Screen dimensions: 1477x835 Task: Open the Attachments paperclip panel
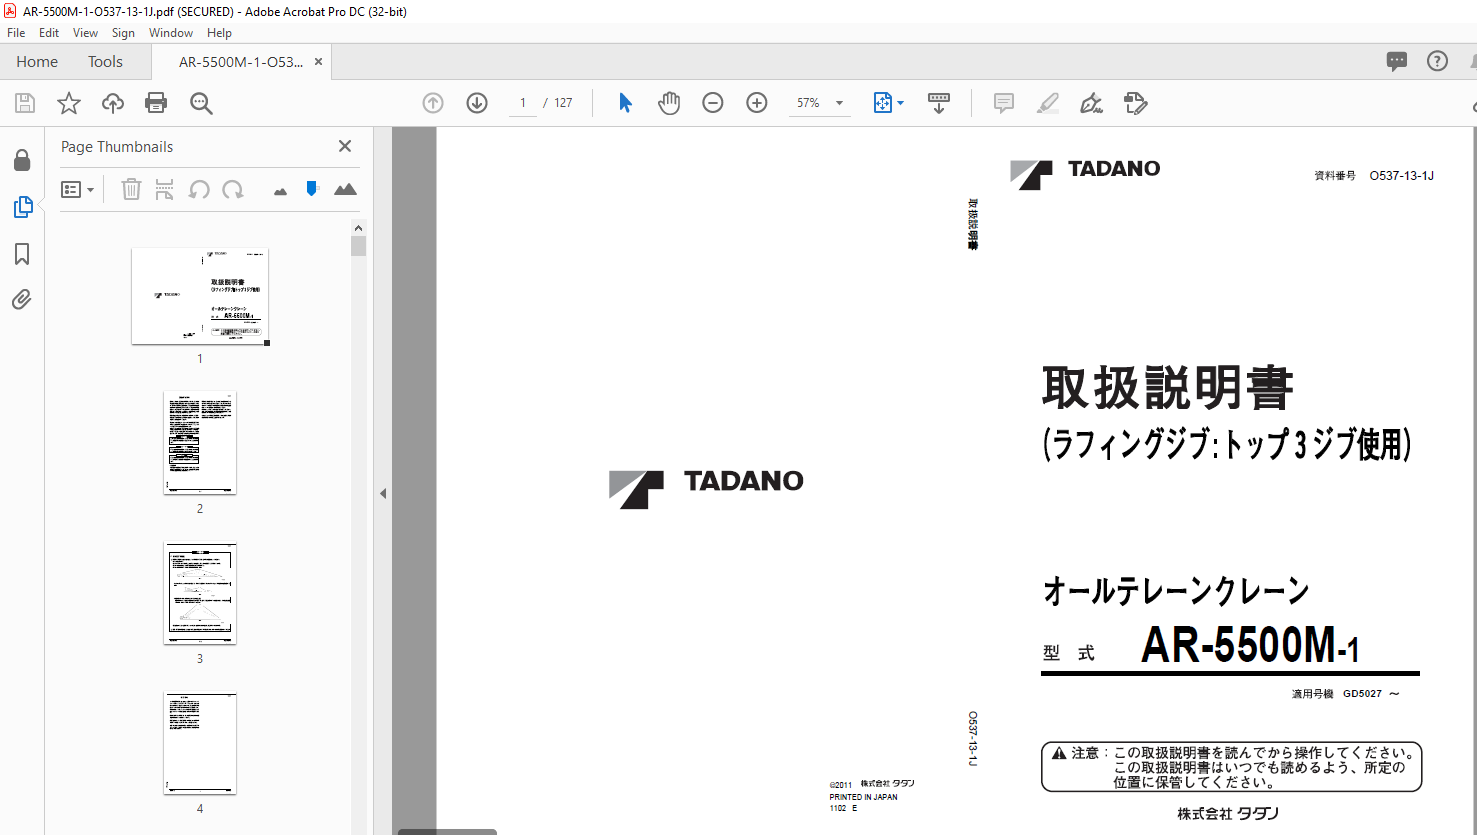tap(22, 300)
